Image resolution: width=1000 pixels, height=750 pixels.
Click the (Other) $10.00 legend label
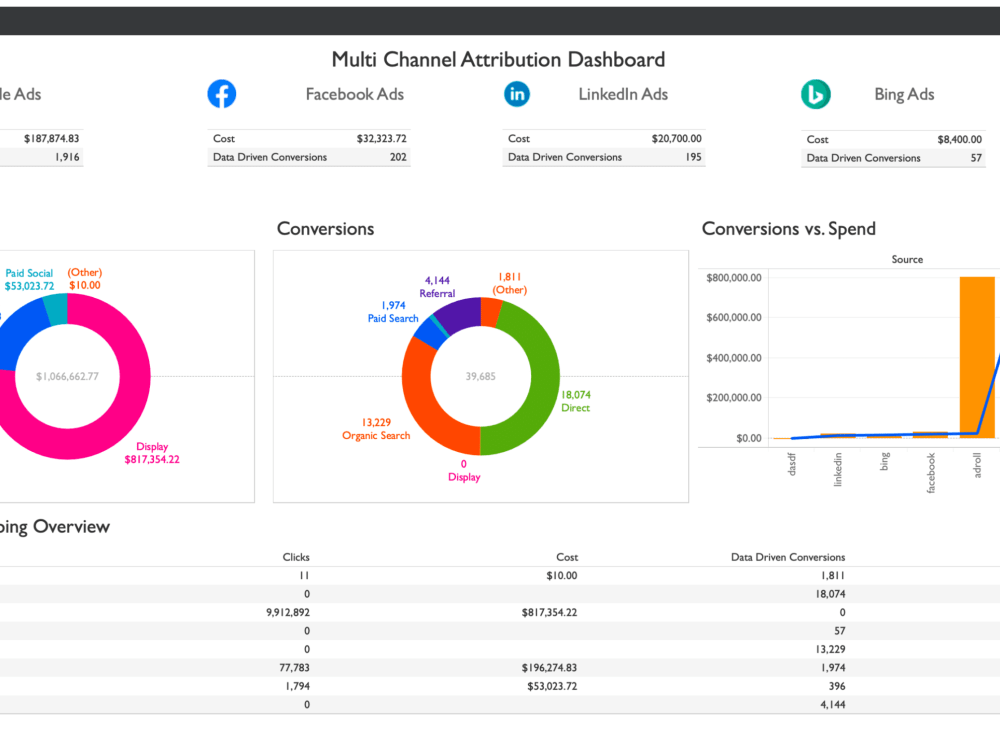click(x=83, y=278)
